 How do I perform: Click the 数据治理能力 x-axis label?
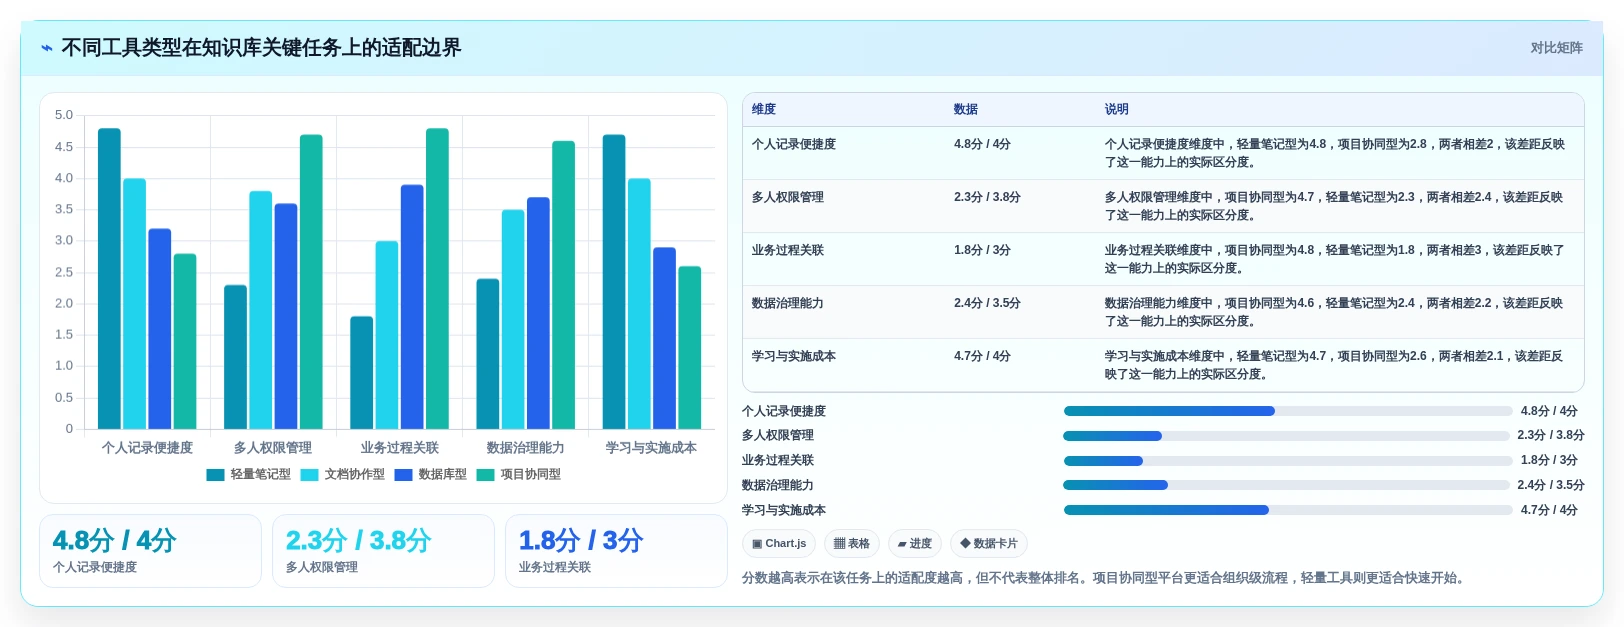point(525,448)
